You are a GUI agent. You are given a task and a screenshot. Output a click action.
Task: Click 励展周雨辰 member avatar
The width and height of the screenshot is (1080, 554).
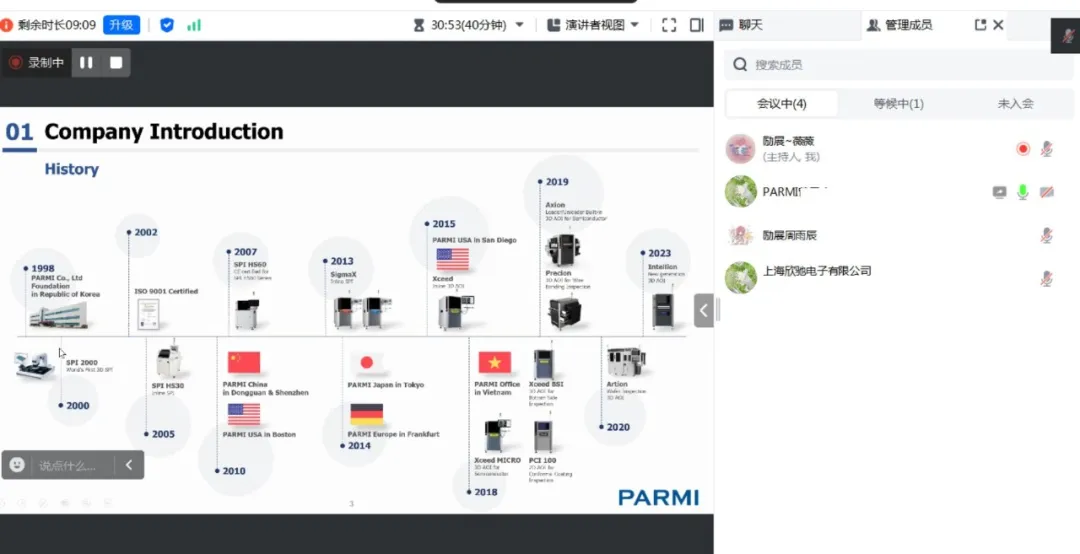tap(740, 236)
